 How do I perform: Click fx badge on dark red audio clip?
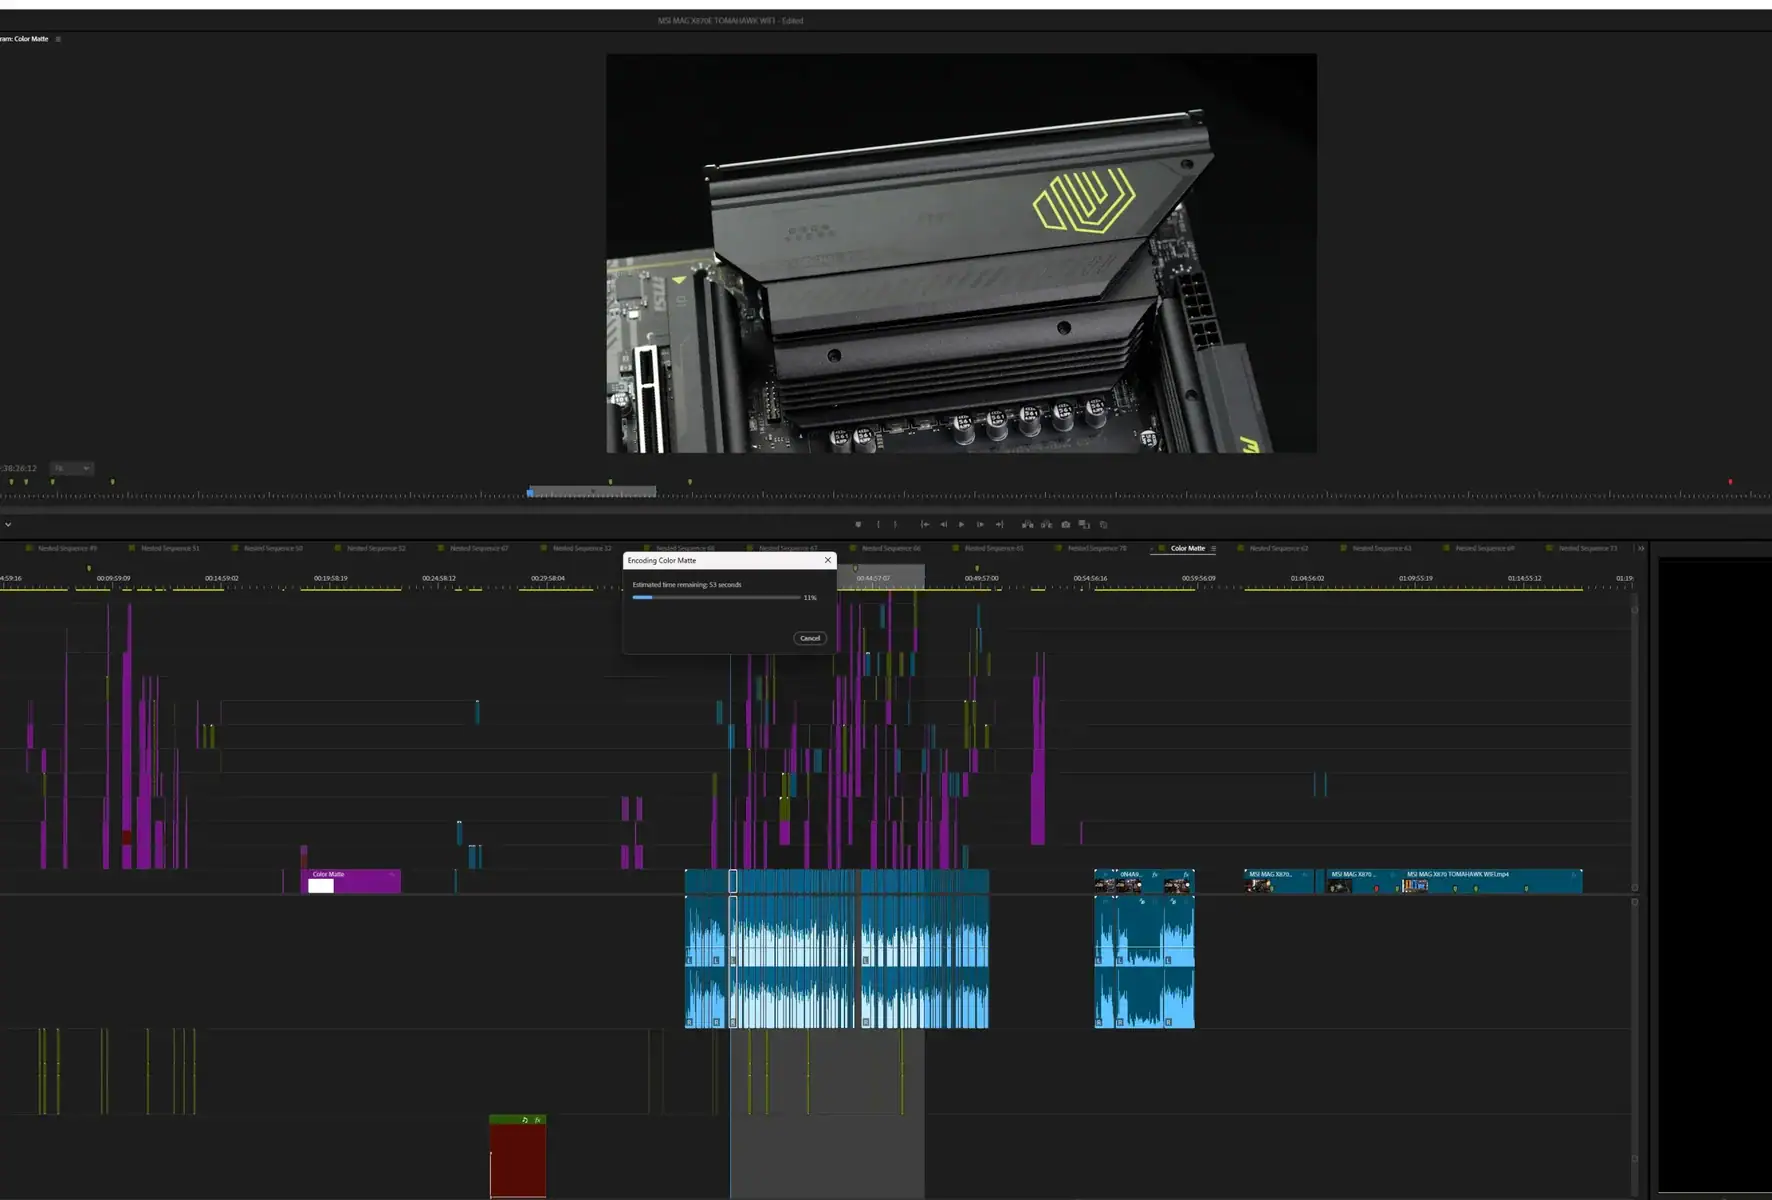tap(538, 1120)
